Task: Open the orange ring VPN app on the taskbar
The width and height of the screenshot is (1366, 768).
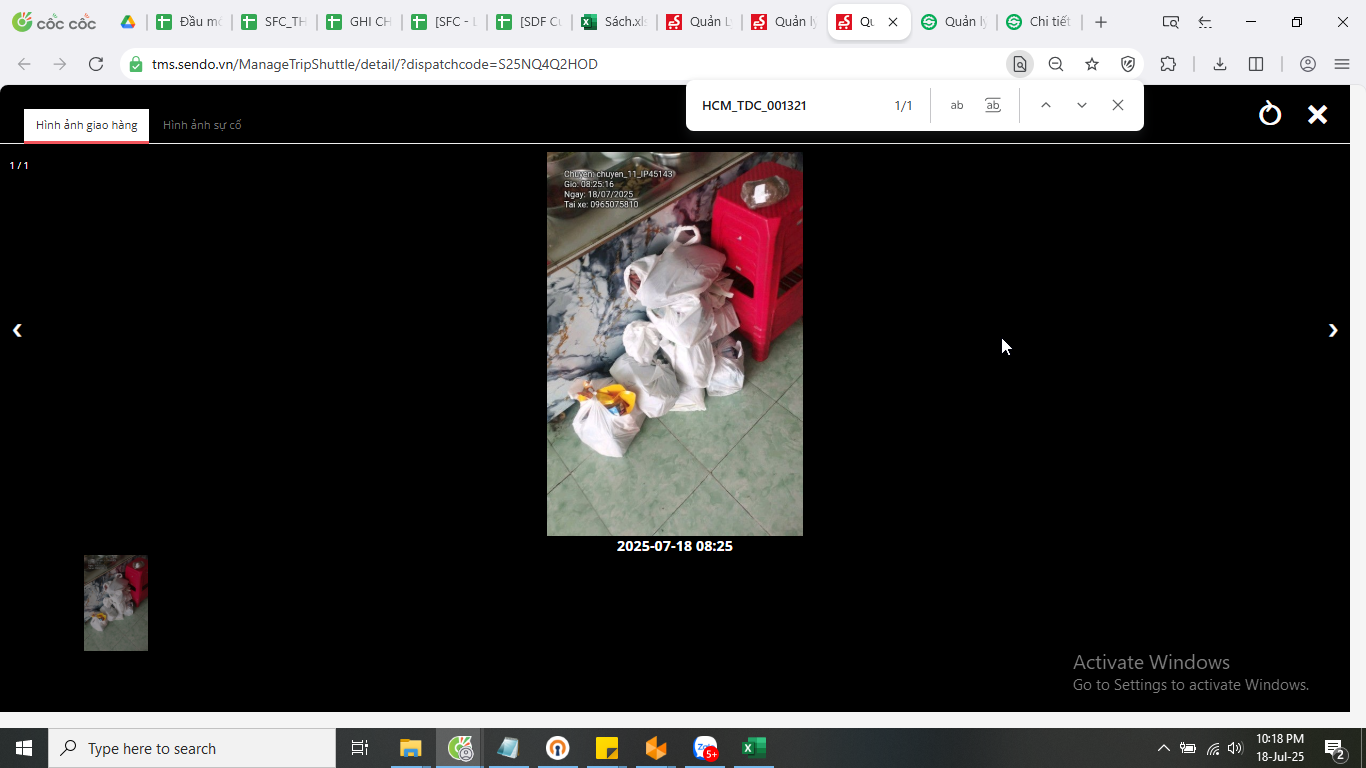Action: (557, 748)
